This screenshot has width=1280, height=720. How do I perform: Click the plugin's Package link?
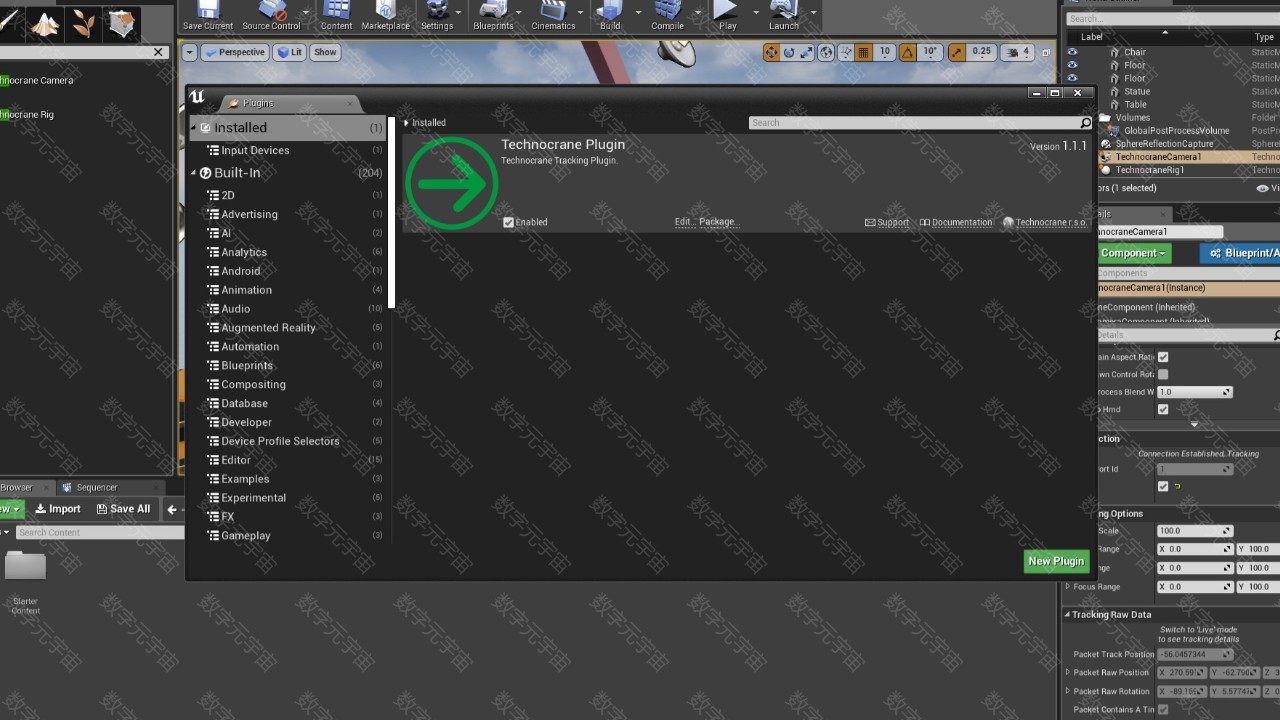click(719, 222)
